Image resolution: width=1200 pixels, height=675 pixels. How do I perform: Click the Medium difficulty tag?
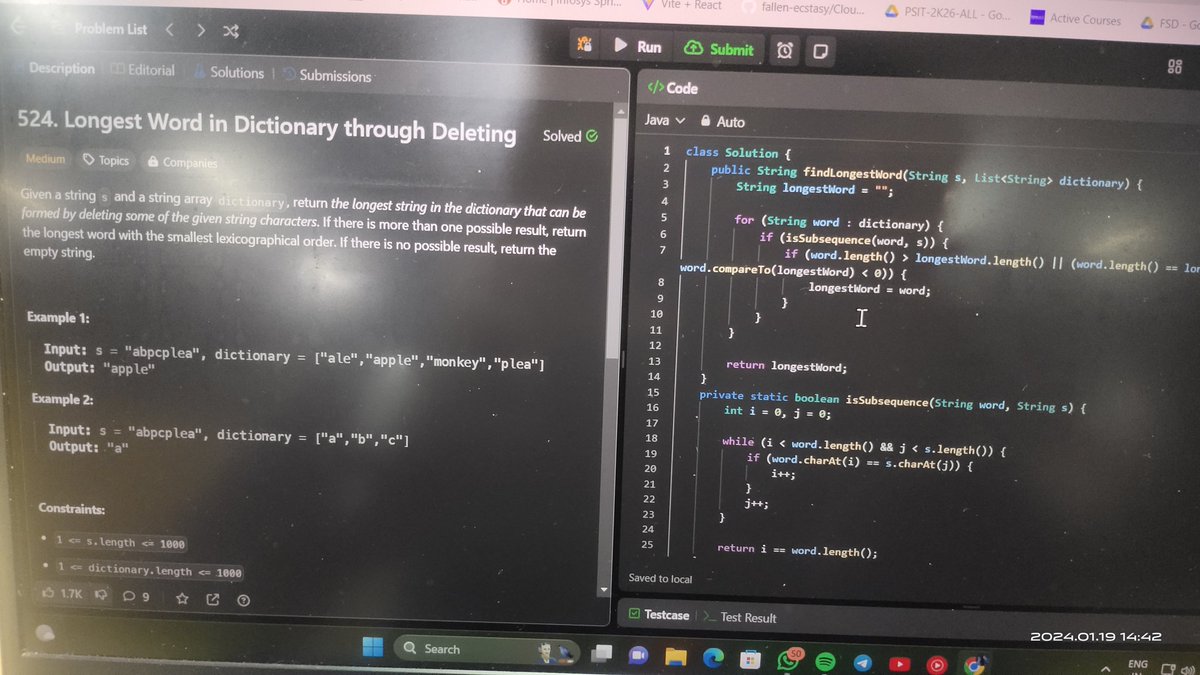45,158
